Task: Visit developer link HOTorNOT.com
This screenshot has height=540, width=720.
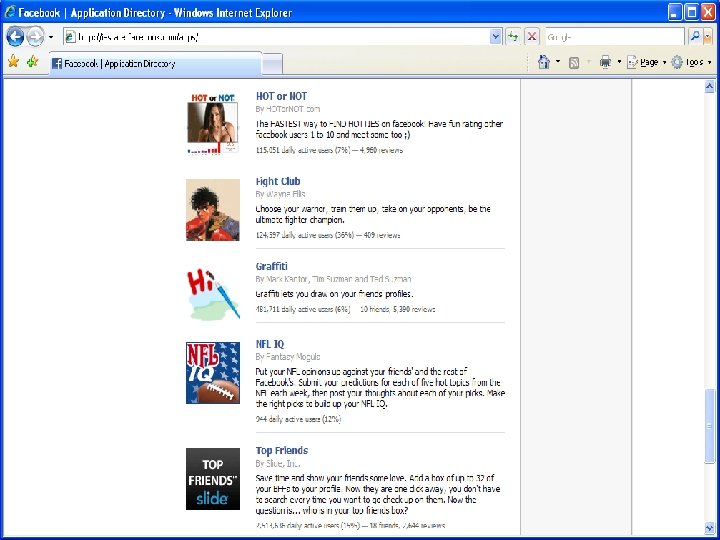Action: pos(293,109)
